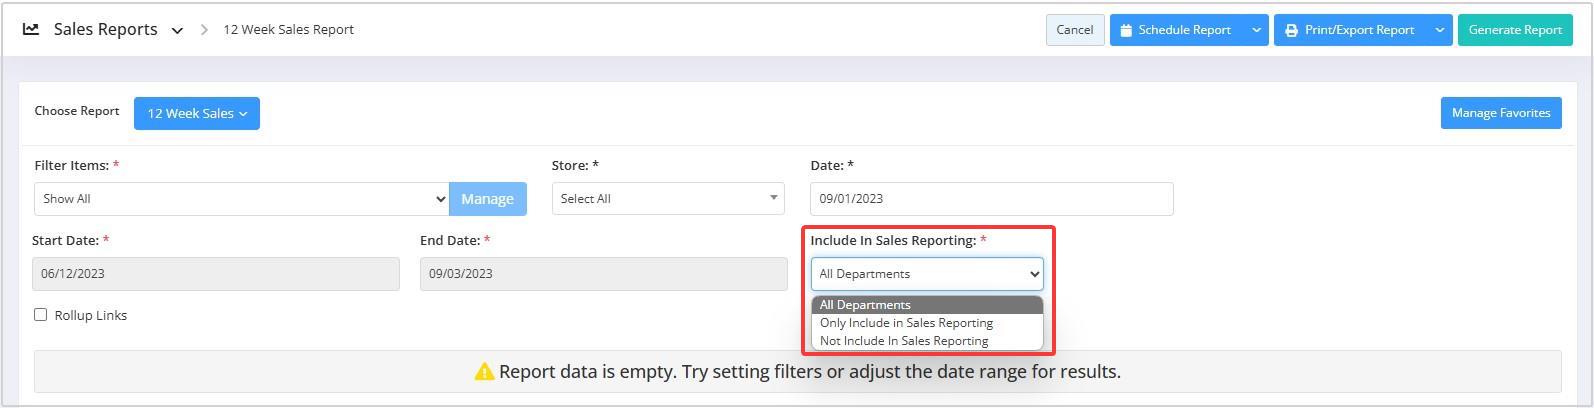Toggle the Rollup Links checkbox
Image resolution: width=1594 pixels, height=408 pixels.
[x=41, y=314]
